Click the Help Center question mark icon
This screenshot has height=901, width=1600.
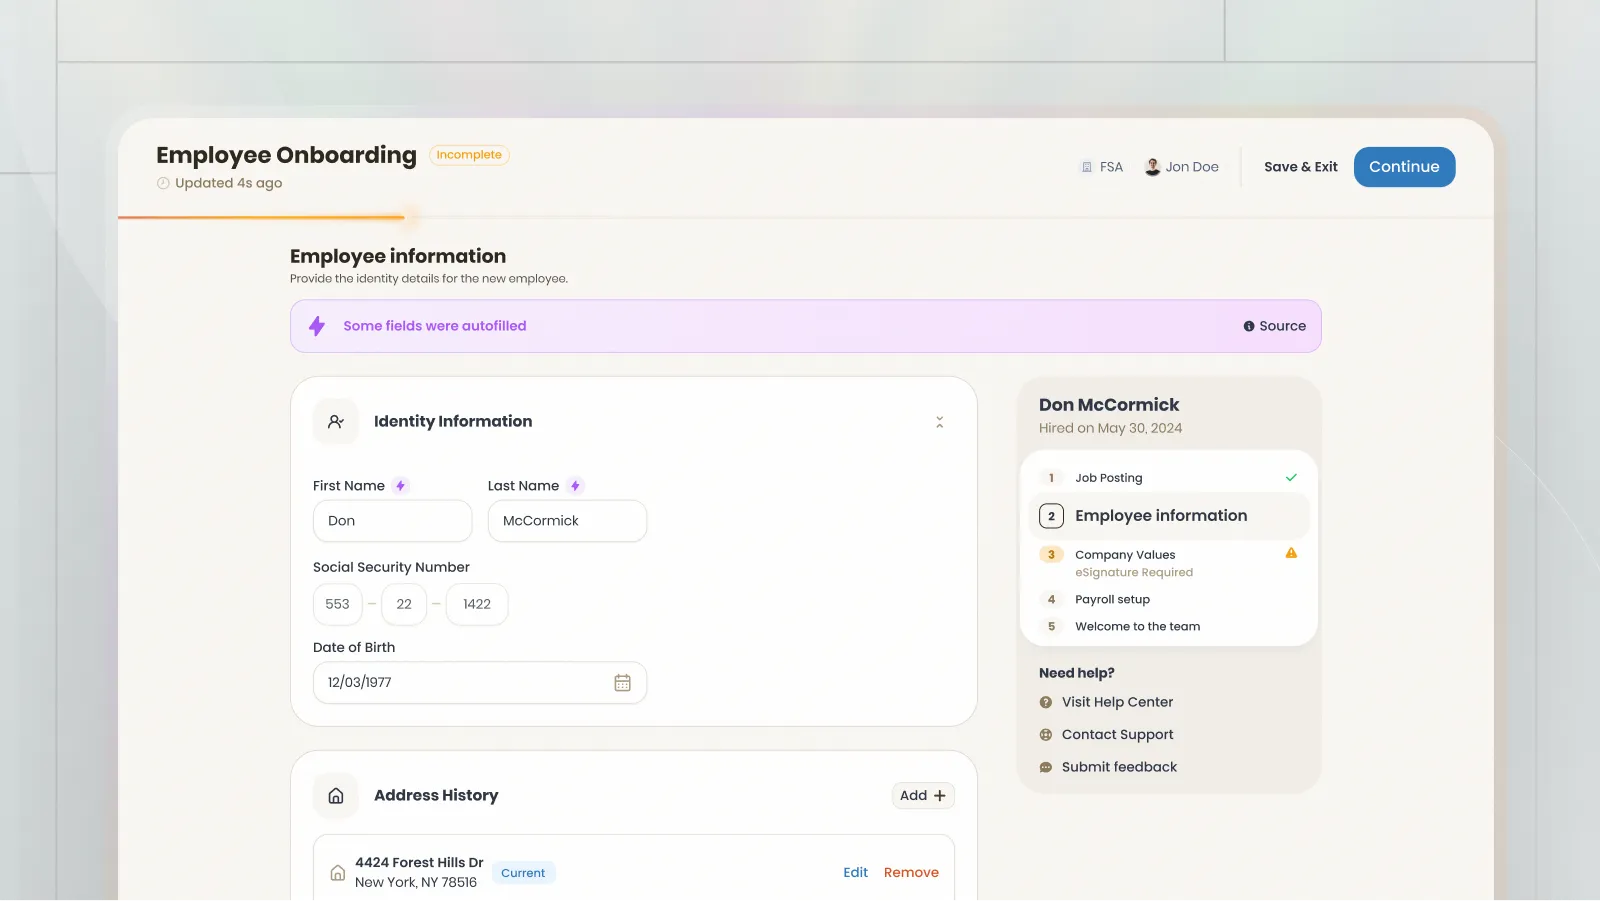1046,703
